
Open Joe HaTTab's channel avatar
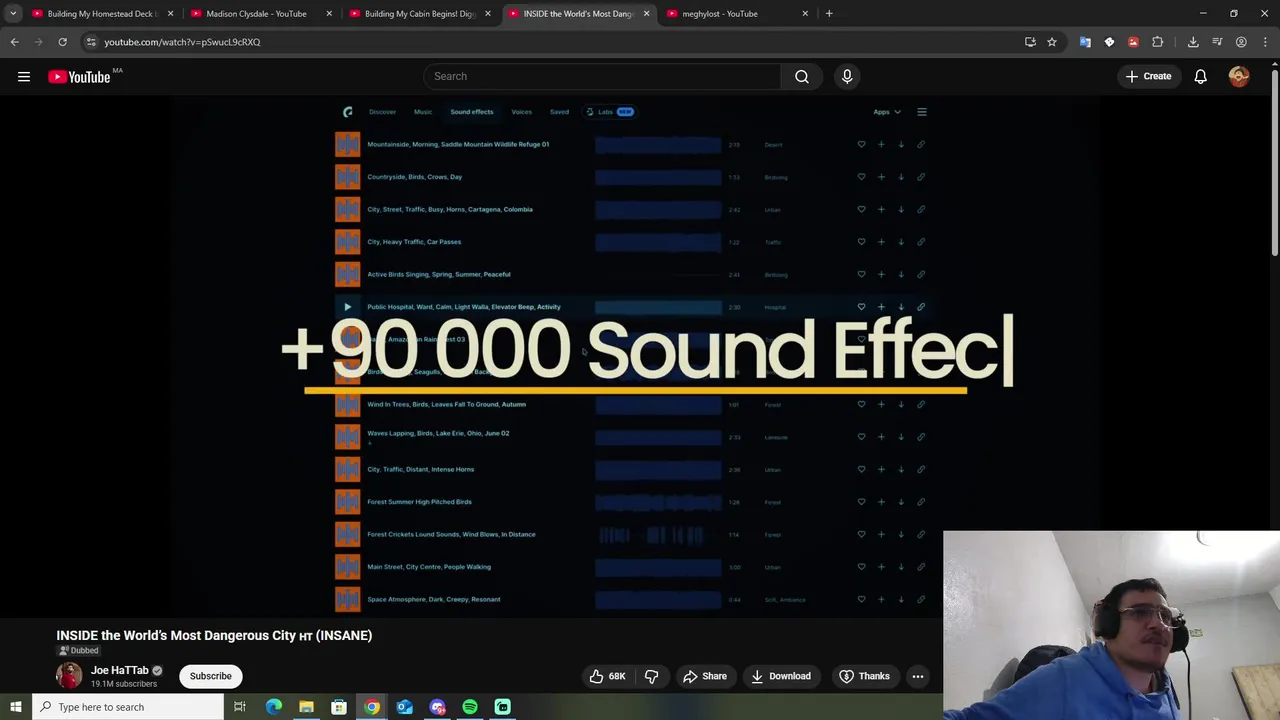pos(69,676)
